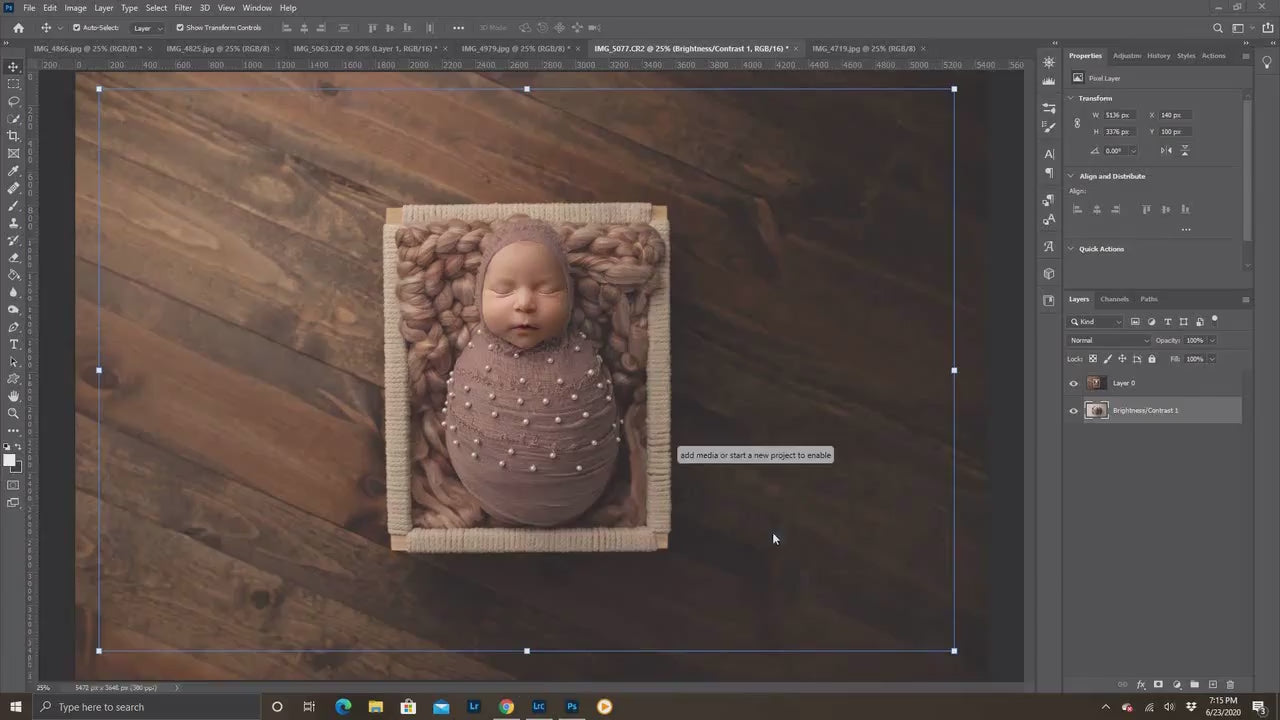Uncheck Show Transform Controls

click(180, 28)
